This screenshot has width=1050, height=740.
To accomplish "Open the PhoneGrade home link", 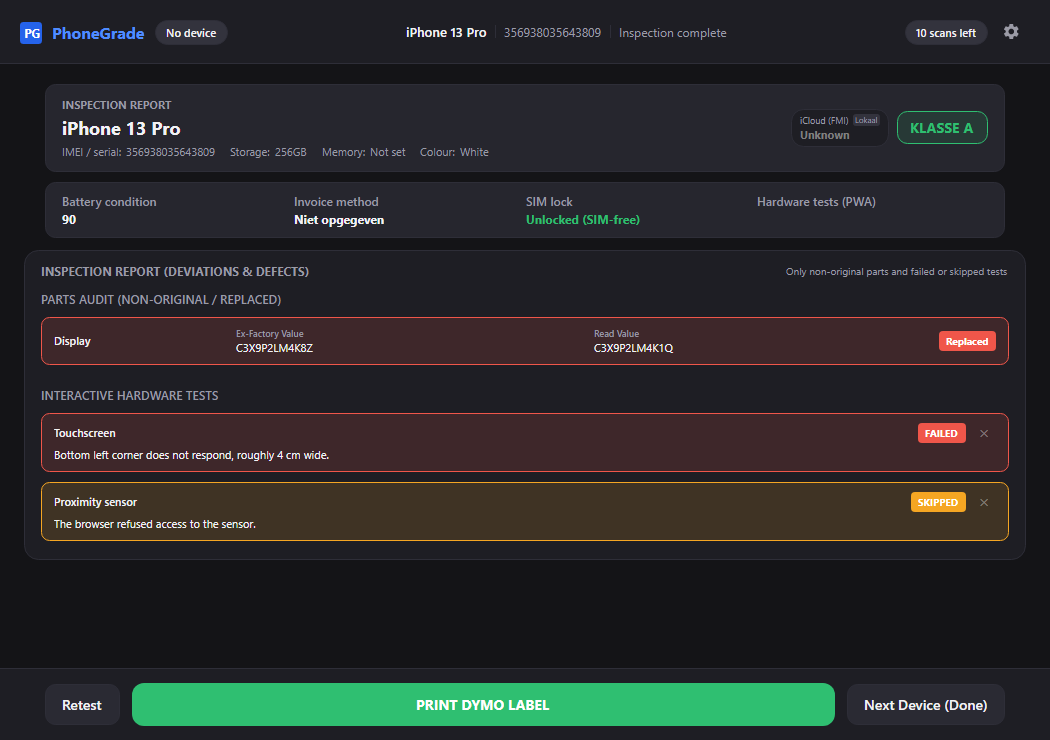I will [98, 33].
